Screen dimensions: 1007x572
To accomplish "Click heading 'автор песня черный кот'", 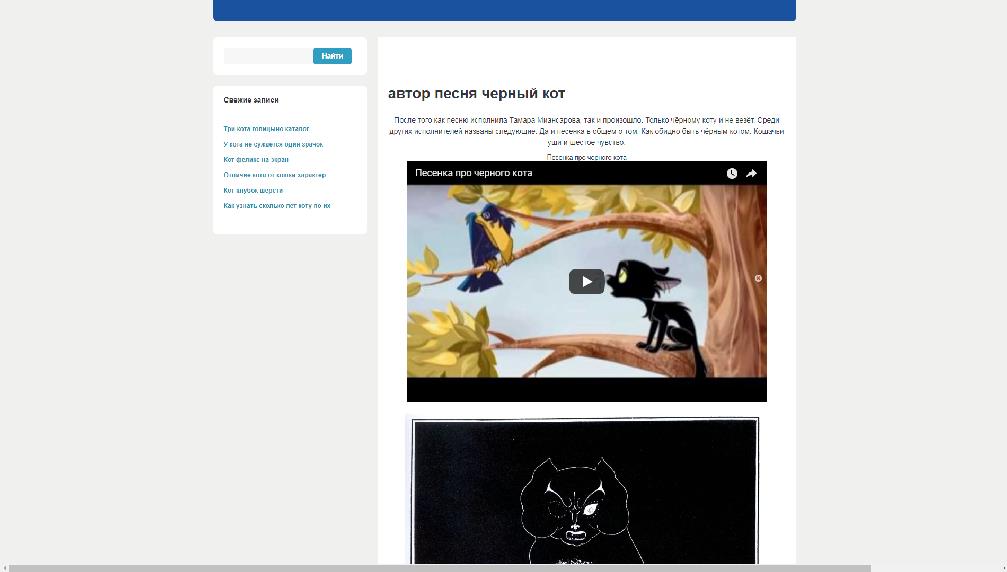I will point(477,94).
